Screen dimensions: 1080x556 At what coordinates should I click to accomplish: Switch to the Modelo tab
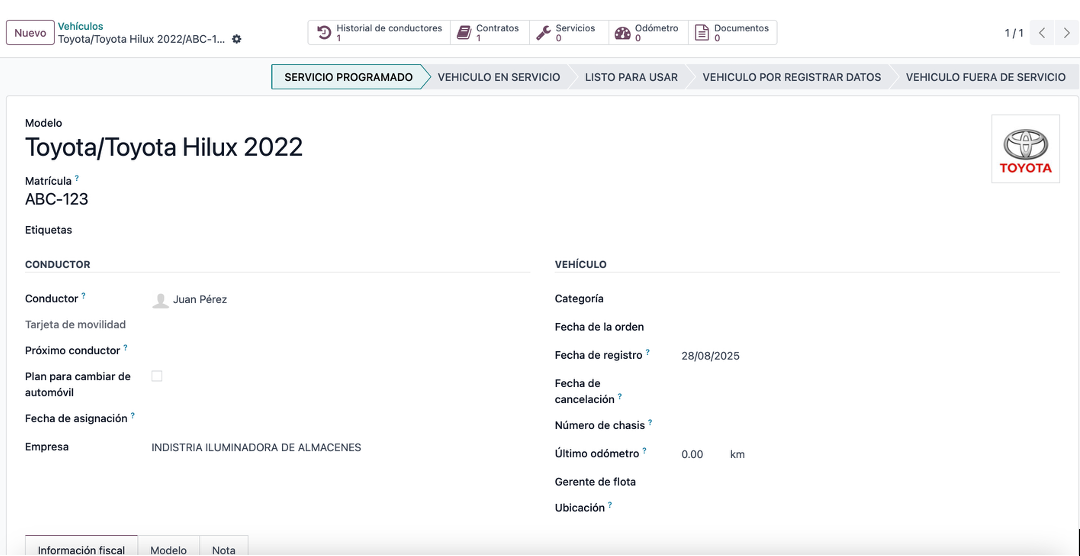(169, 546)
